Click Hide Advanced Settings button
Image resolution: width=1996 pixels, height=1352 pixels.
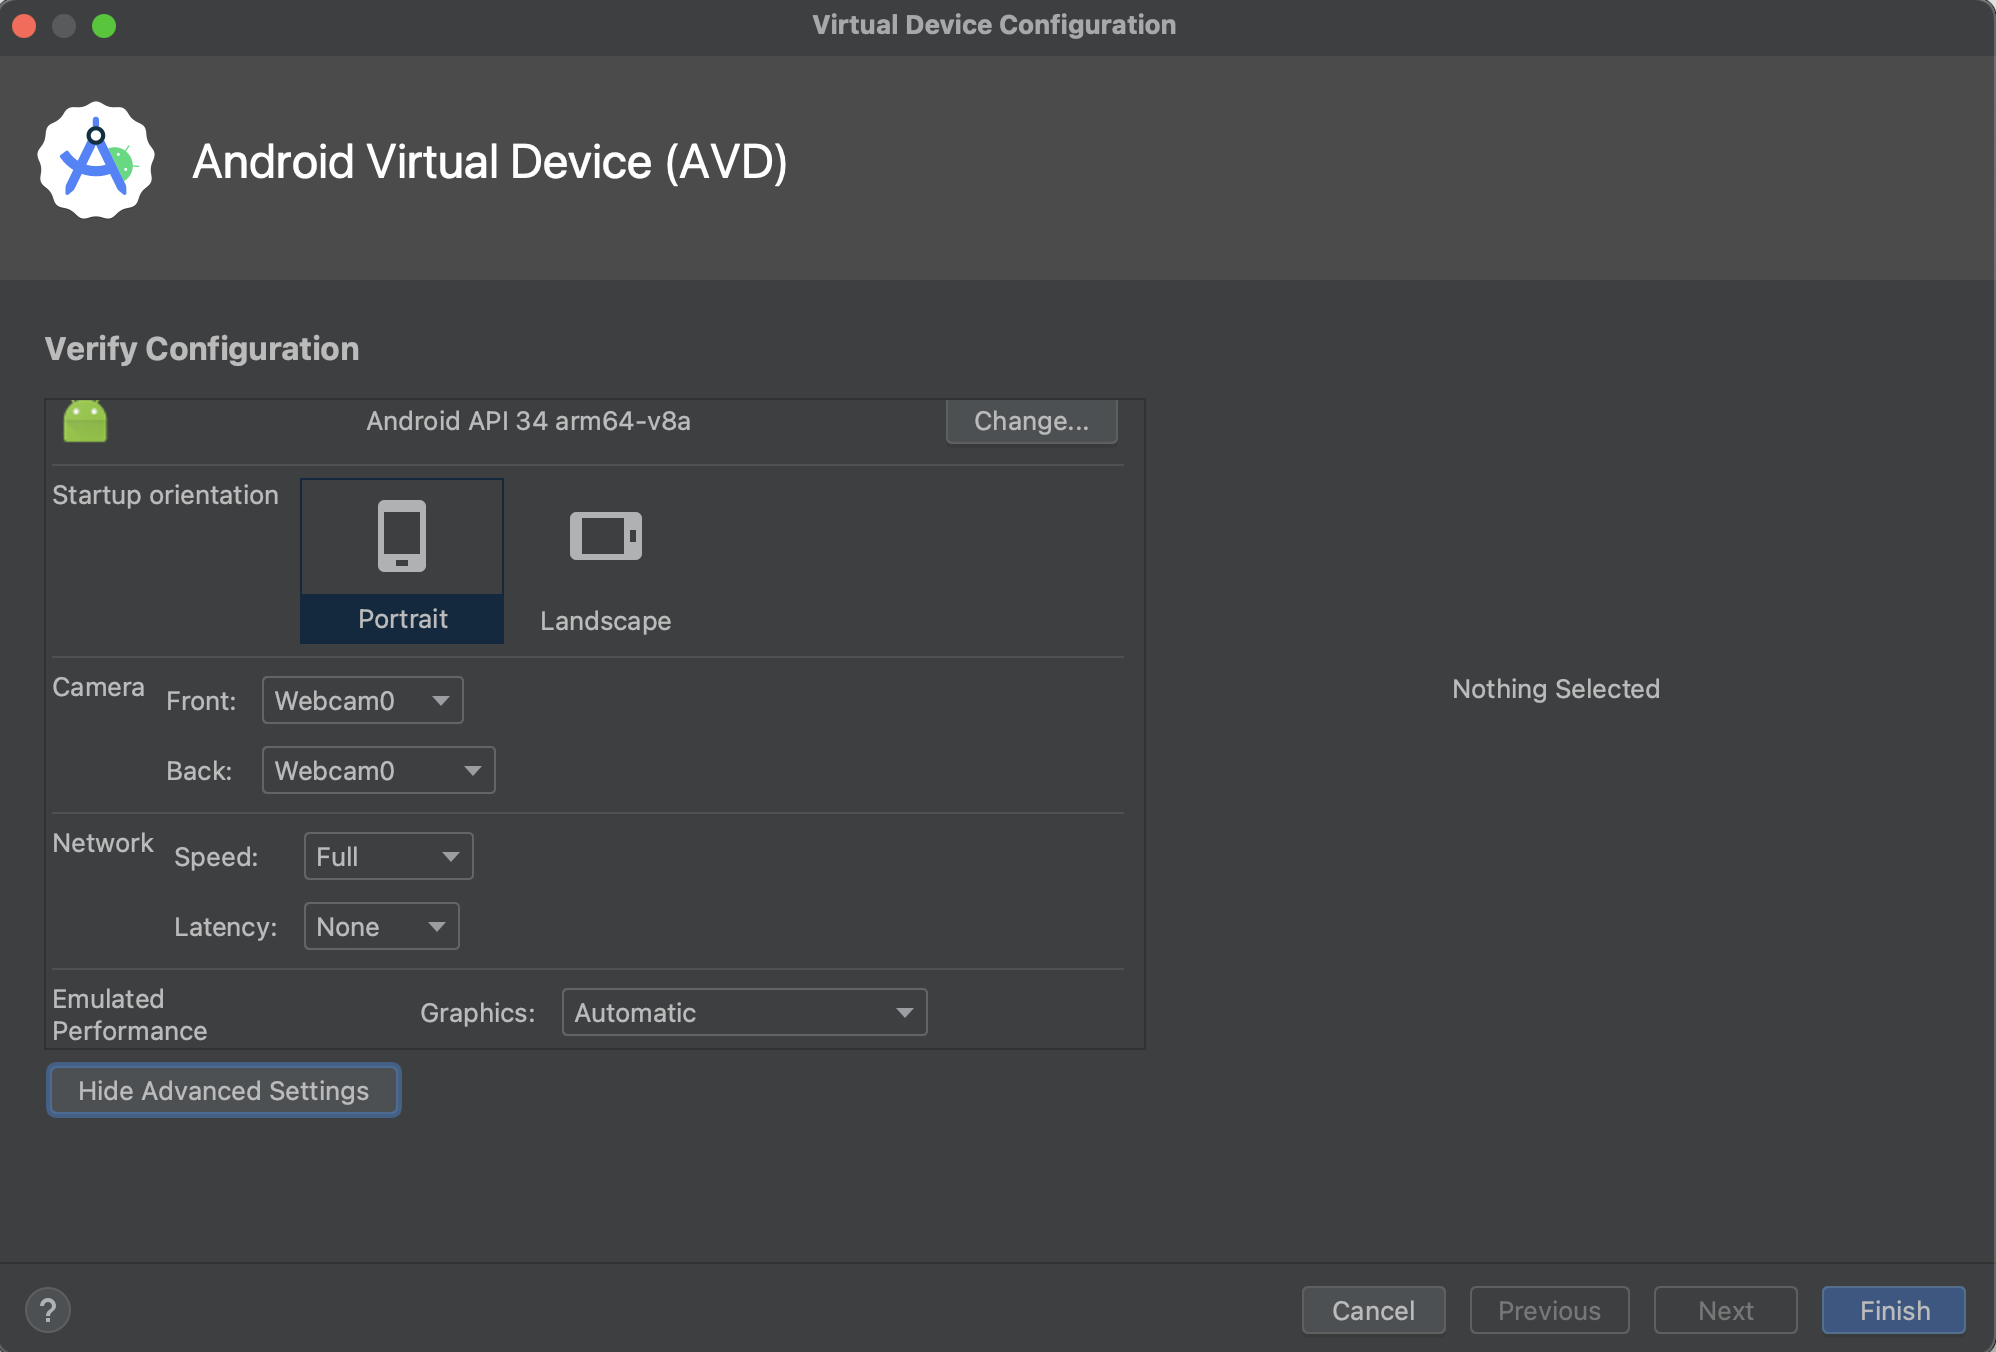point(223,1090)
